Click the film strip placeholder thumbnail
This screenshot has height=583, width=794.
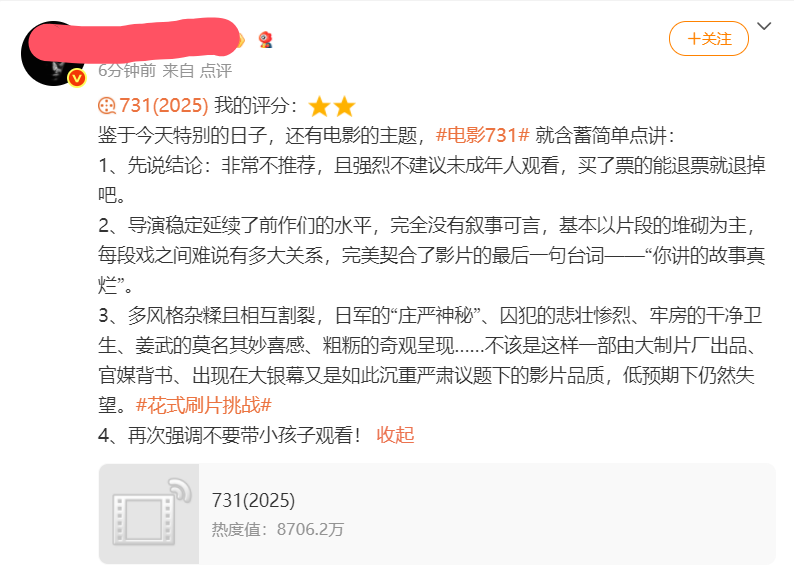coord(149,514)
